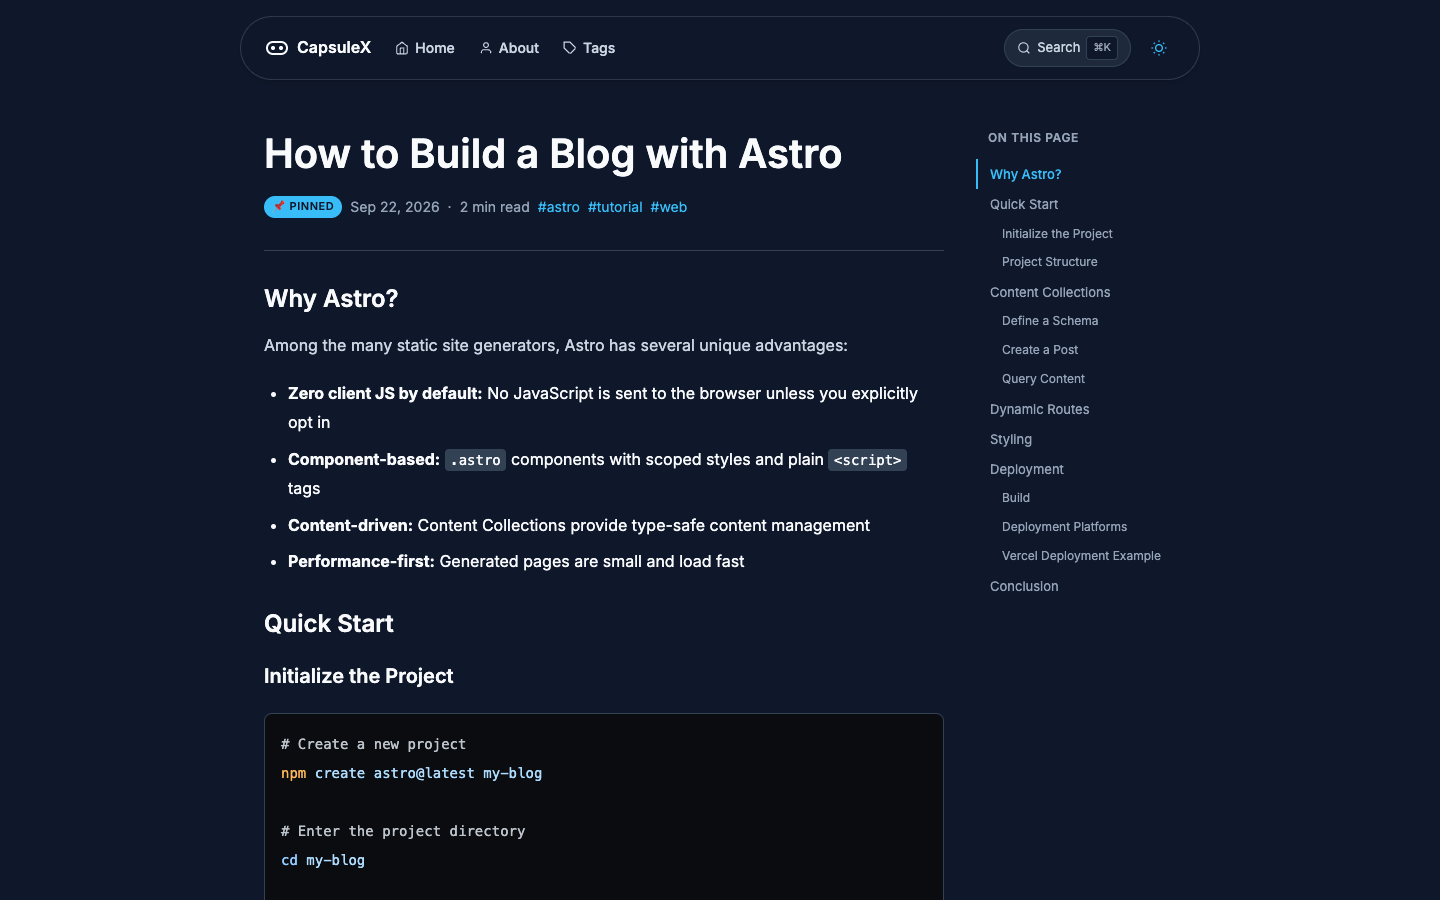Click the About person icon
Image resolution: width=1440 pixels, height=900 pixels.
coord(486,48)
